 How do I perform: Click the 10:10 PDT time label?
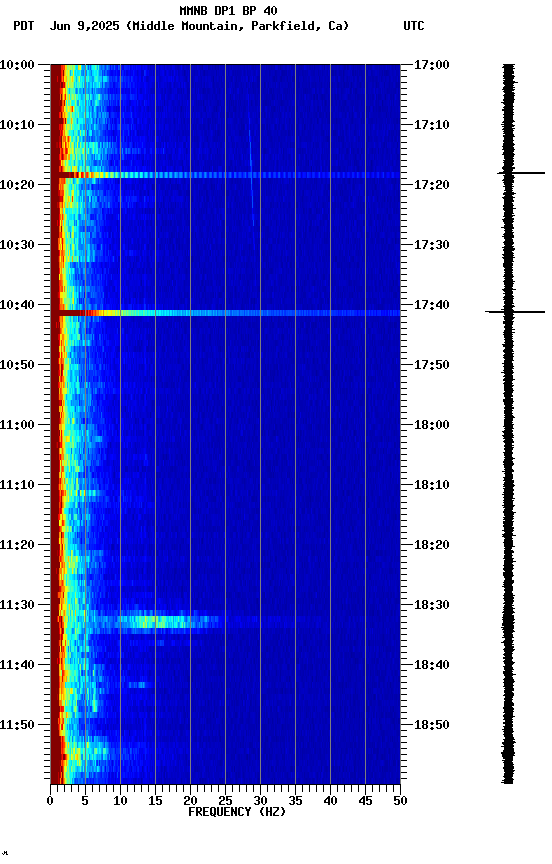tap(17, 125)
